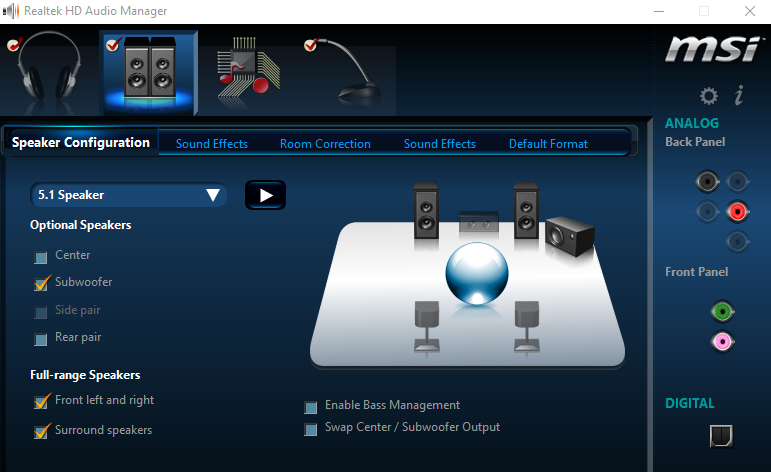The image size is (771, 472).
Task: Click the Realtek speaker icon in title bar
Action: 11,11
